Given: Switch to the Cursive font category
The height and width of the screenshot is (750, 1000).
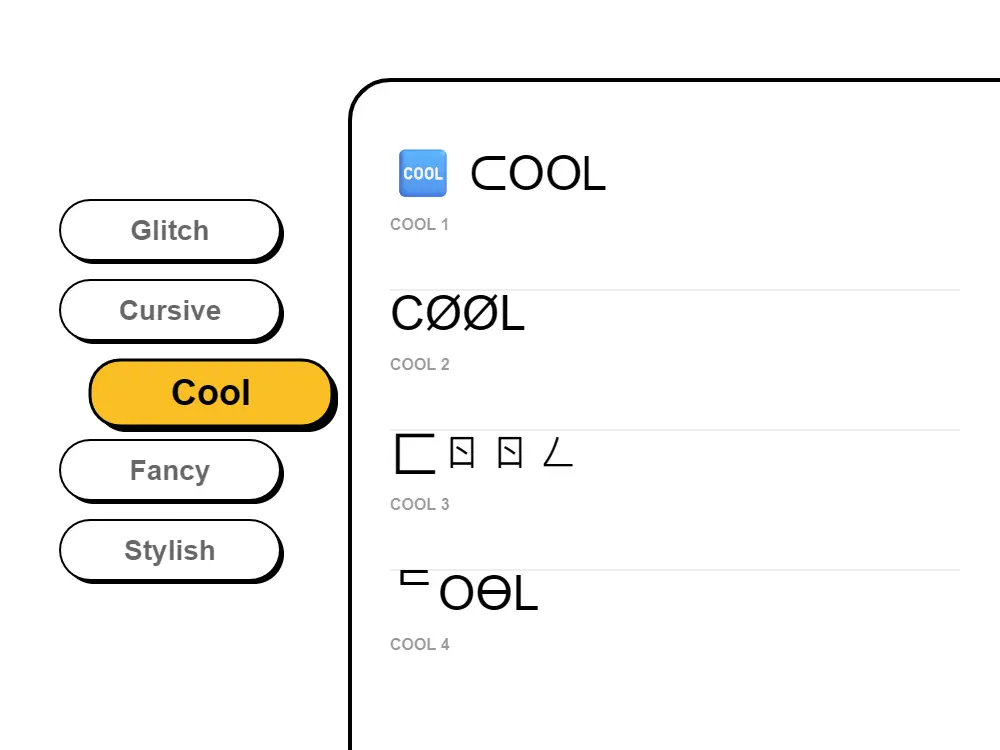Looking at the screenshot, I should coord(170,310).
